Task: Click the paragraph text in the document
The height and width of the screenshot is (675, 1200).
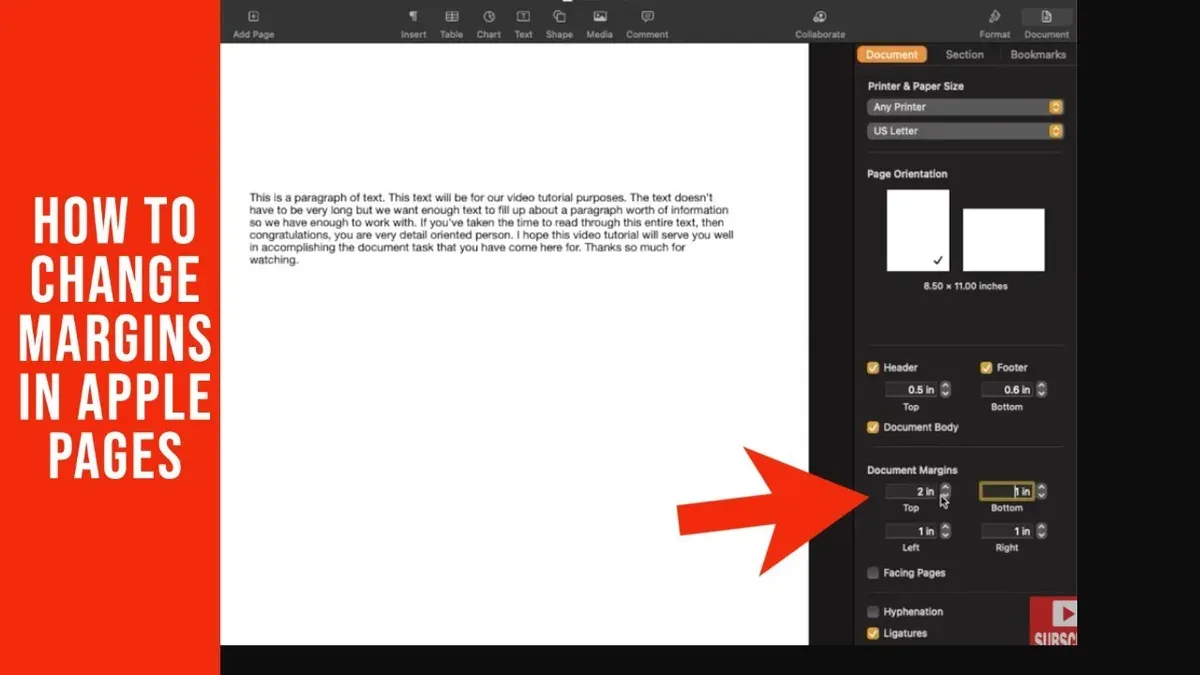Action: click(x=492, y=229)
